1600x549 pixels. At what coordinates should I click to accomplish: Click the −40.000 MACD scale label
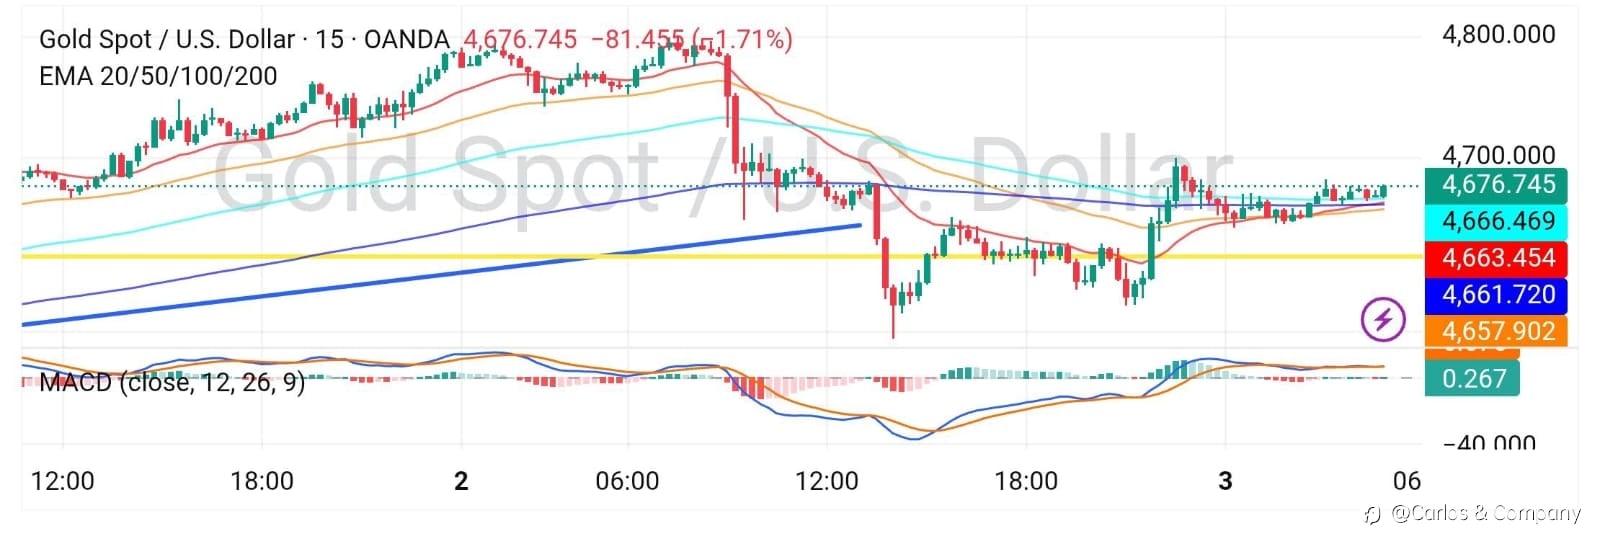pos(1489,443)
